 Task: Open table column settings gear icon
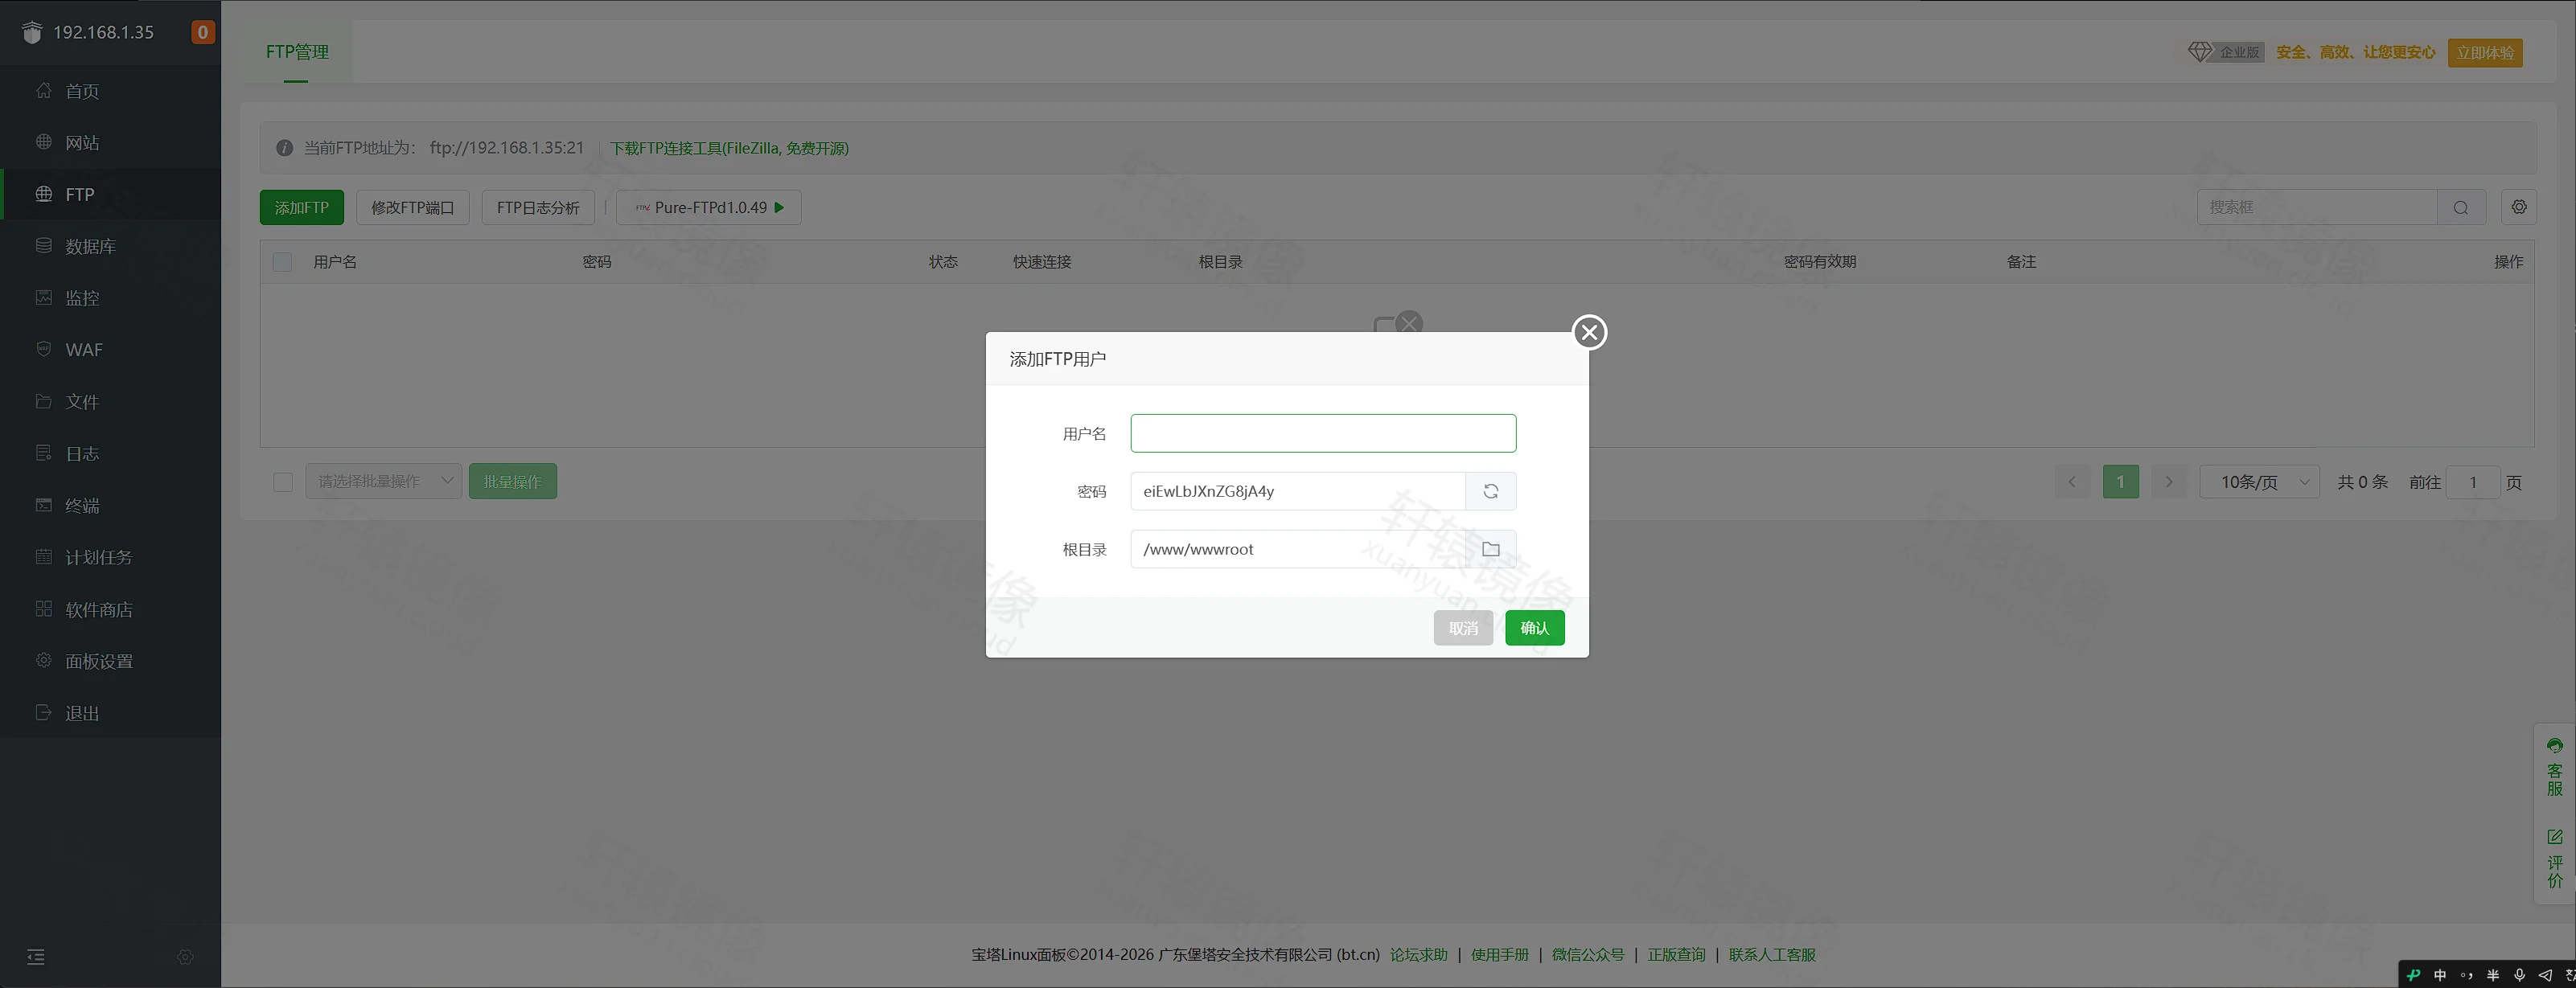2519,207
